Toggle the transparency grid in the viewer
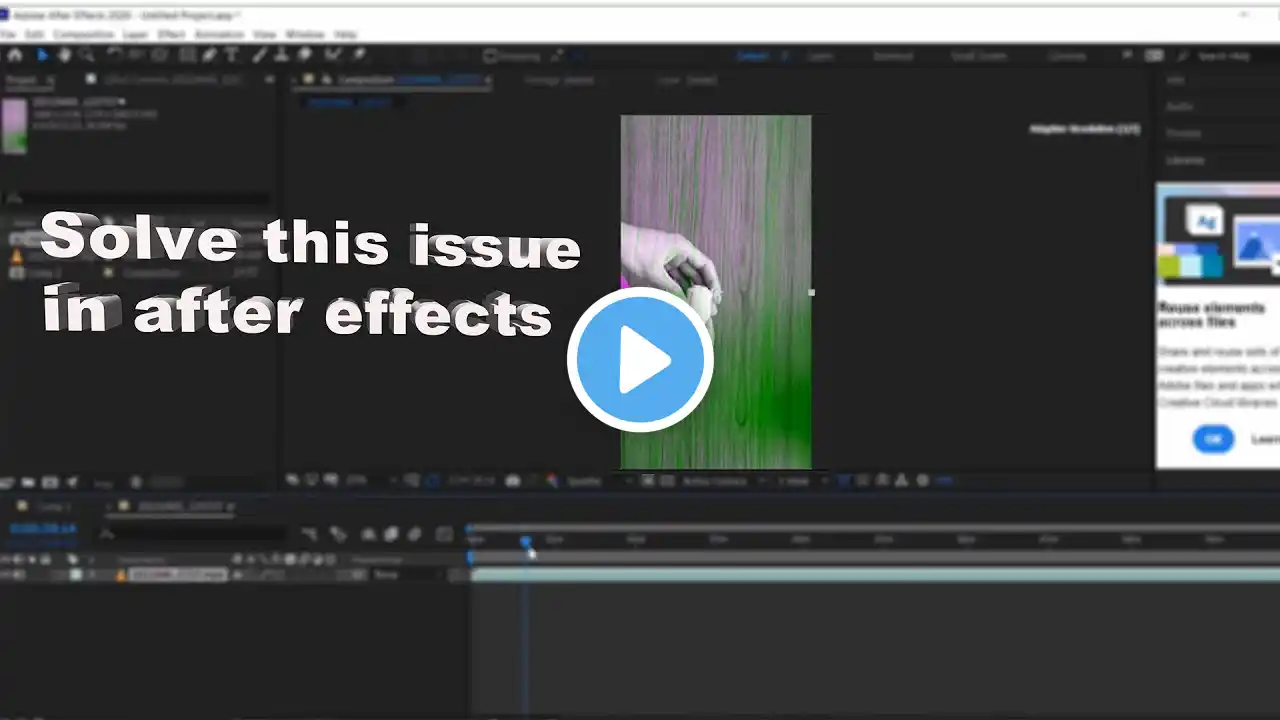Viewport: 1280px width, 720px height. (666, 481)
